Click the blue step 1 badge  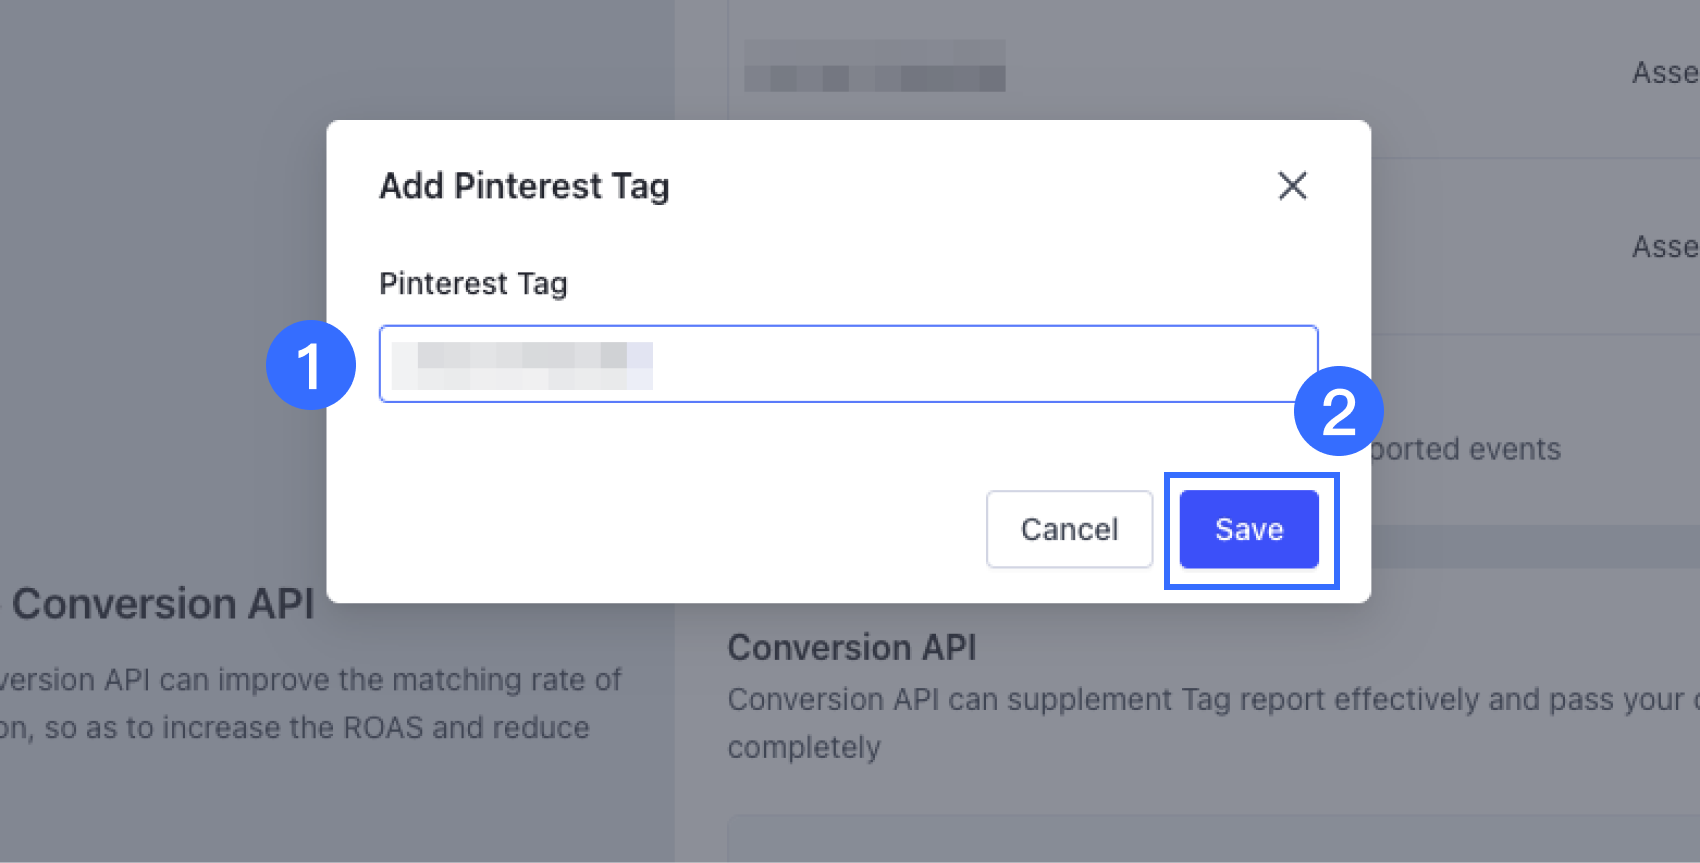click(310, 365)
